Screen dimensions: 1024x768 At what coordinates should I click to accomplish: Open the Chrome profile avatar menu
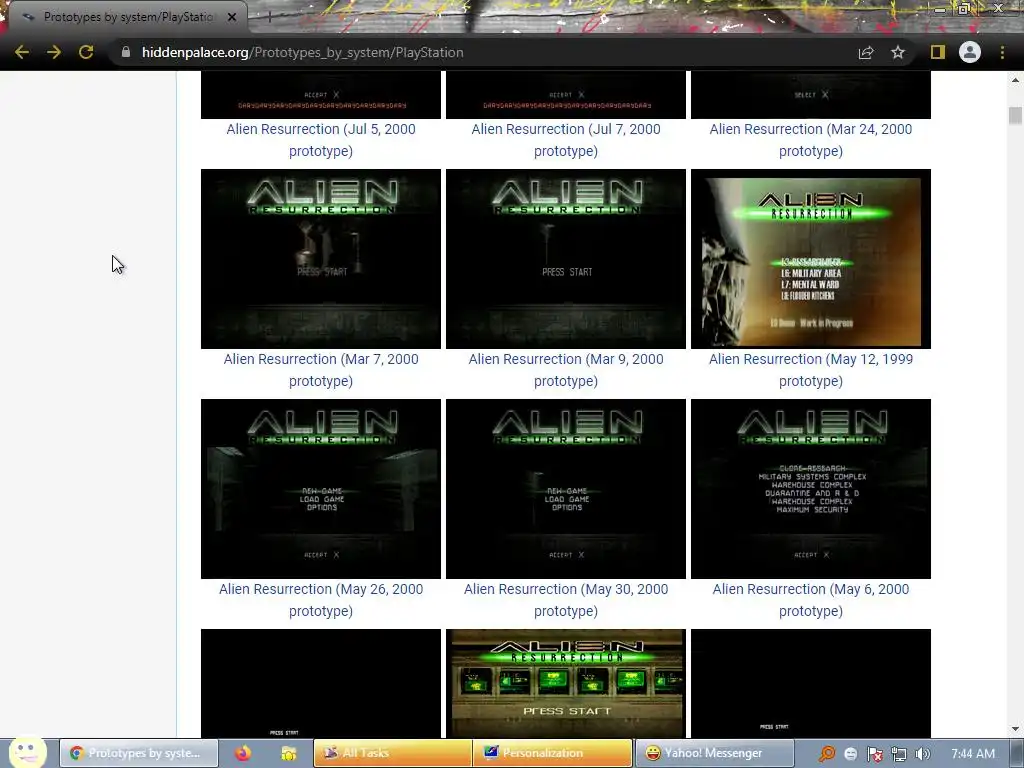(970, 52)
